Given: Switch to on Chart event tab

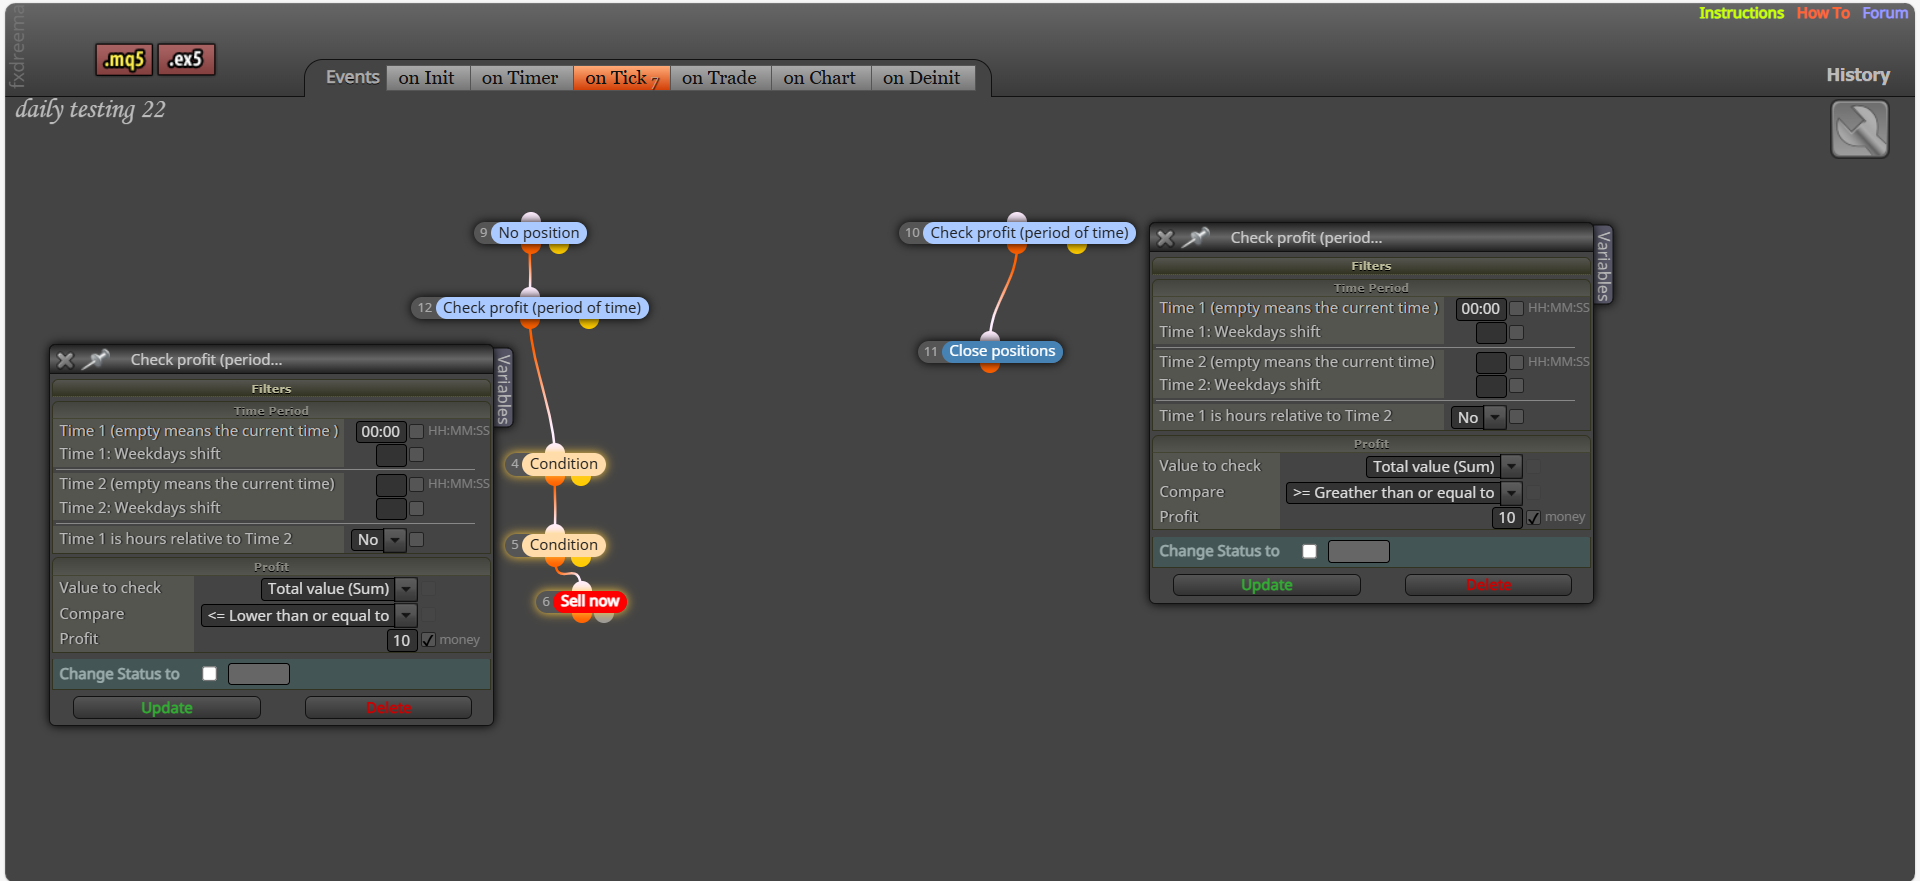Looking at the screenshot, I should coord(820,78).
